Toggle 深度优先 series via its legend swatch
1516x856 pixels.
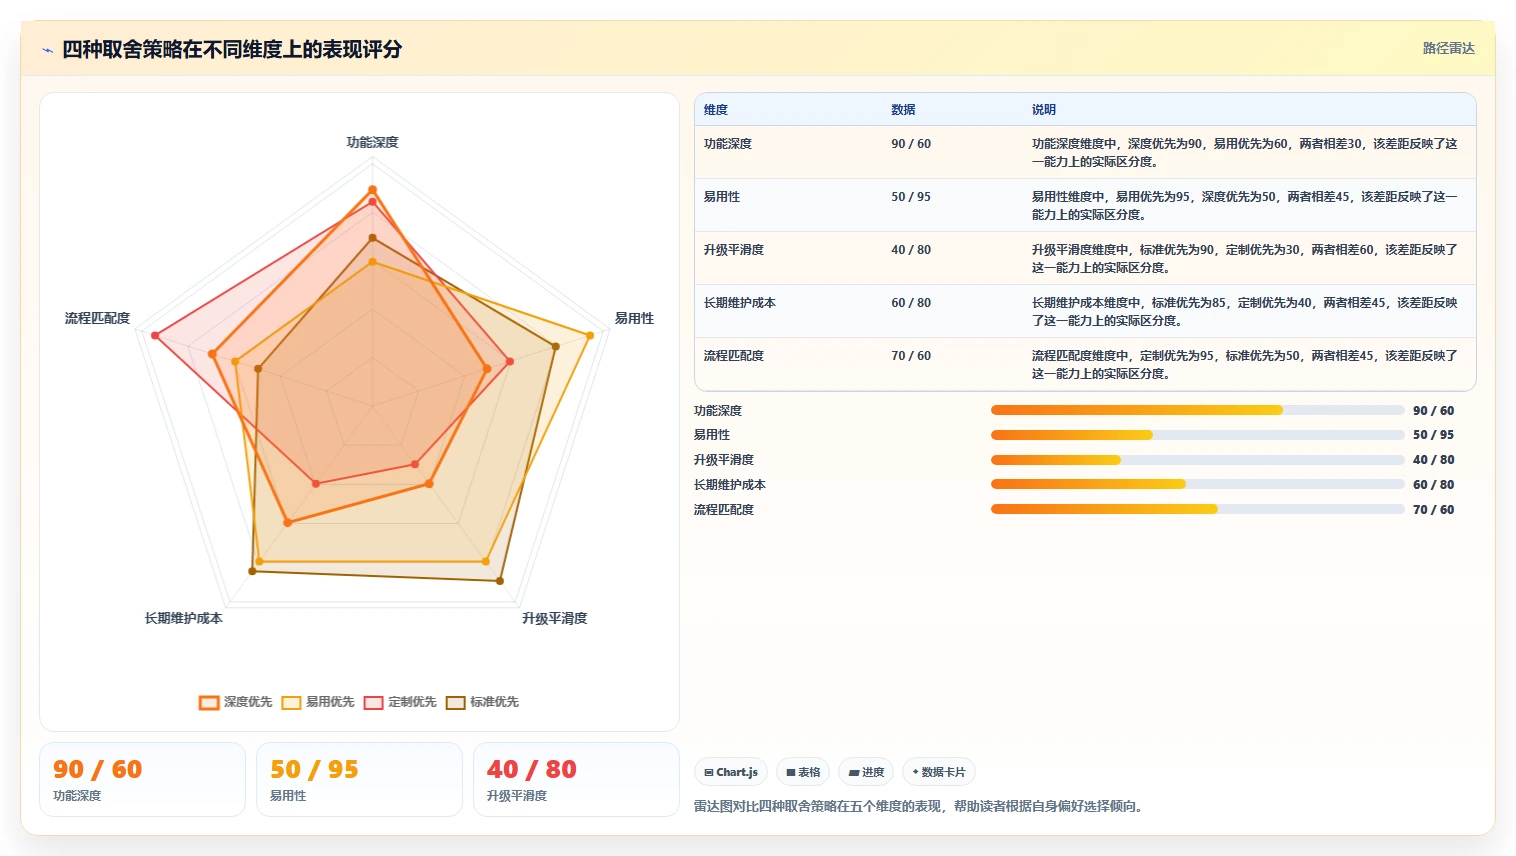pos(209,703)
